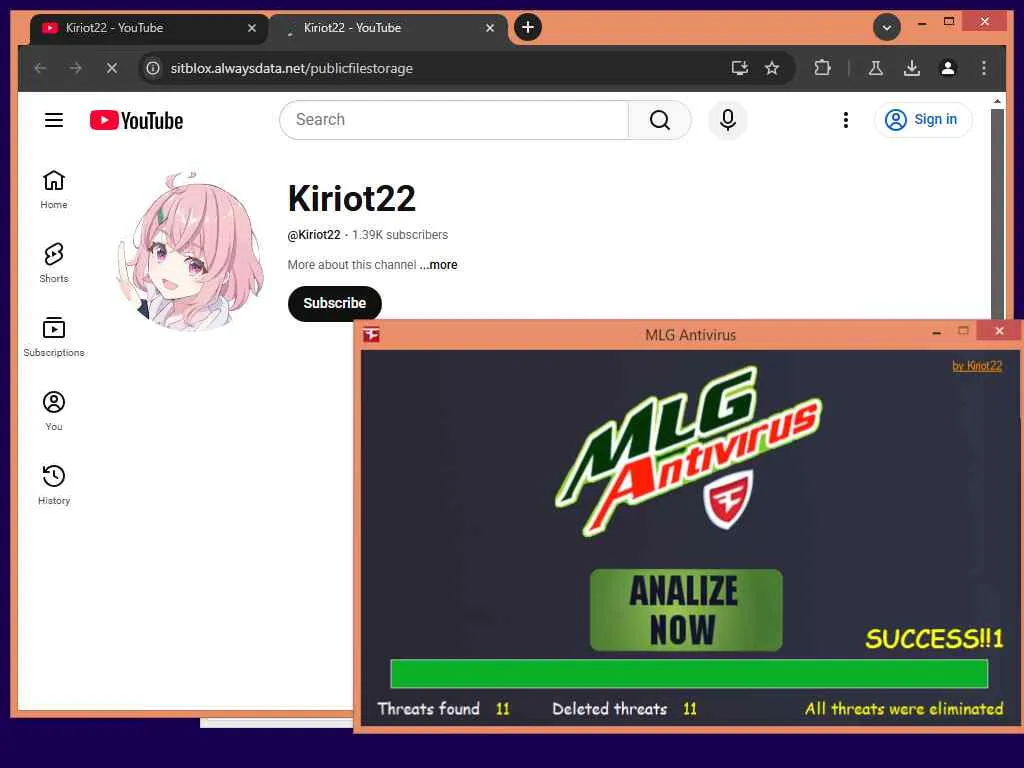1024x768 pixels.
Task: Open Shorts in YouTube sidebar
Action: click(54, 263)
